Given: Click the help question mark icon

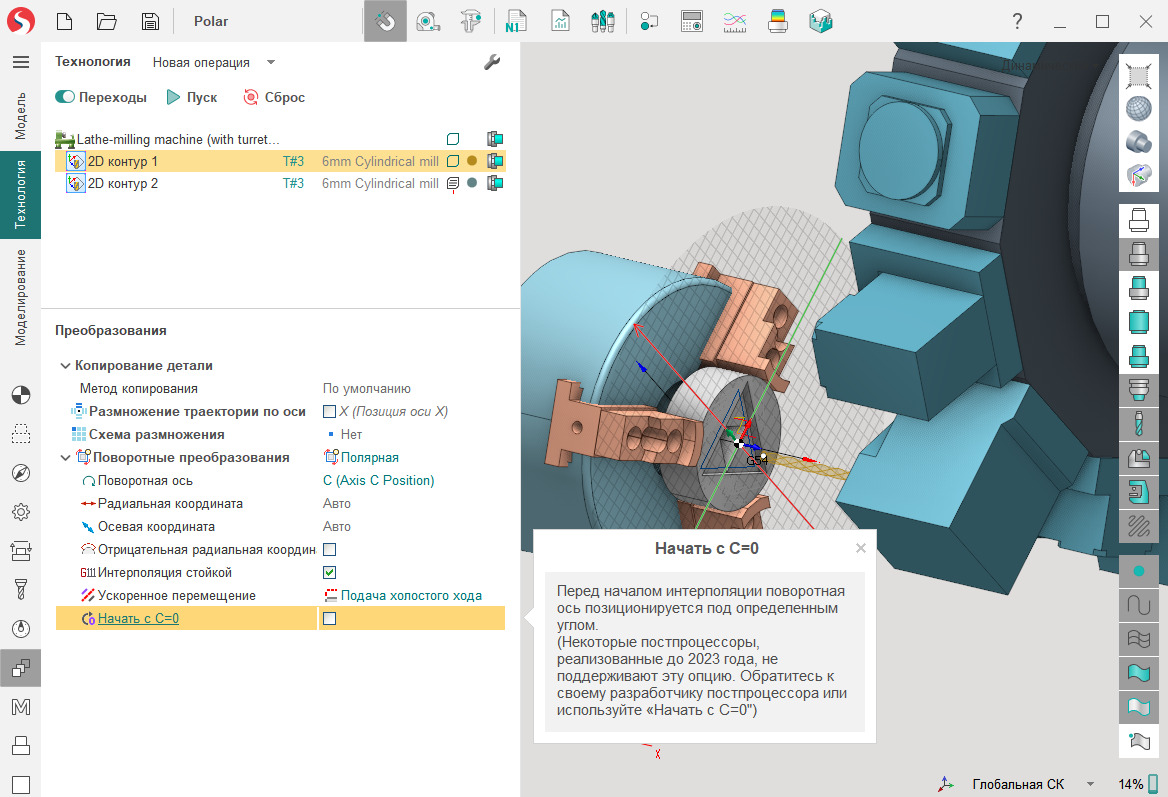Looking at the screenshot, I should point(1017,21).
